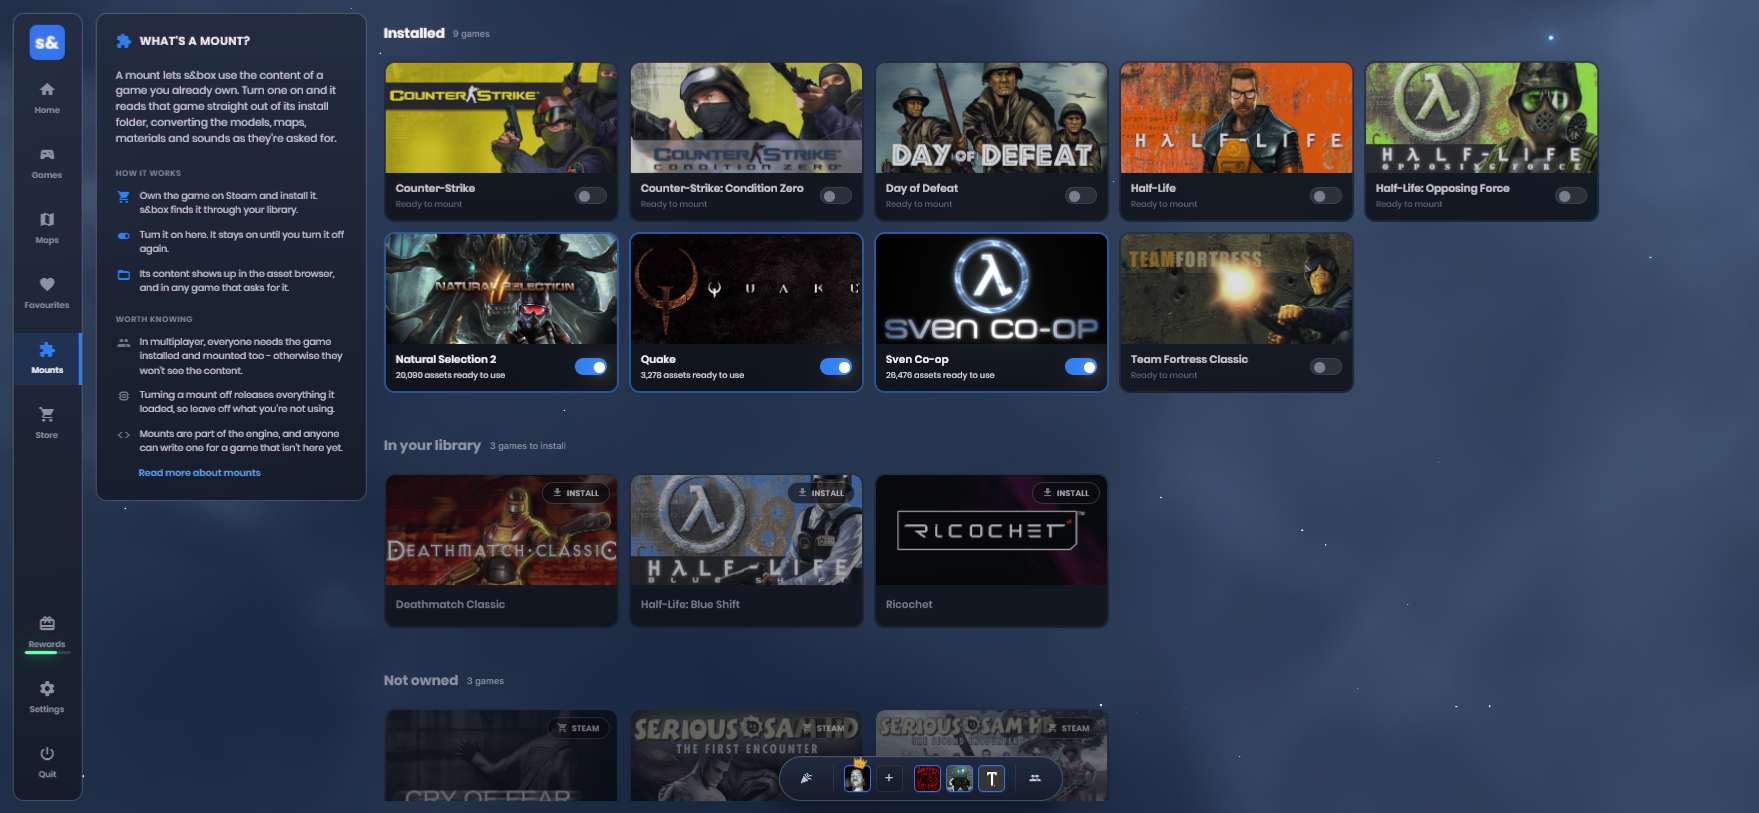Screen dimensions: 1759x813
Task: Click Ricochet game thumbnail
Action: pyautogui.click(x=991, y=530)
